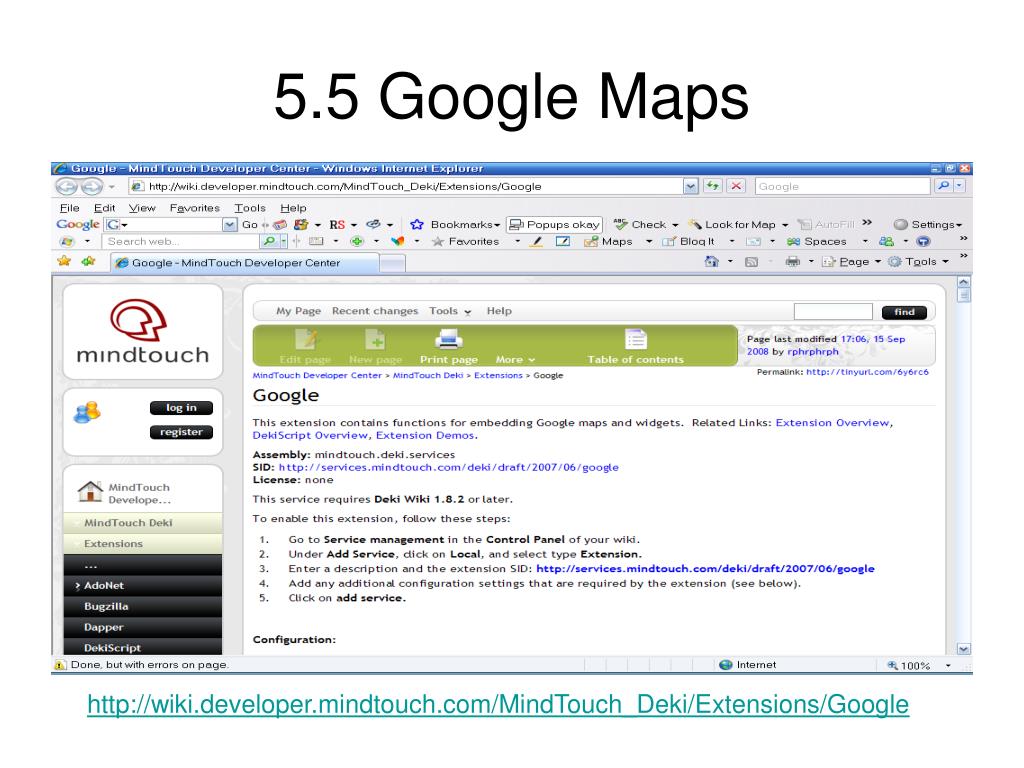Click the red X Stop button
1024x768 pixels.
coord(736,186)
